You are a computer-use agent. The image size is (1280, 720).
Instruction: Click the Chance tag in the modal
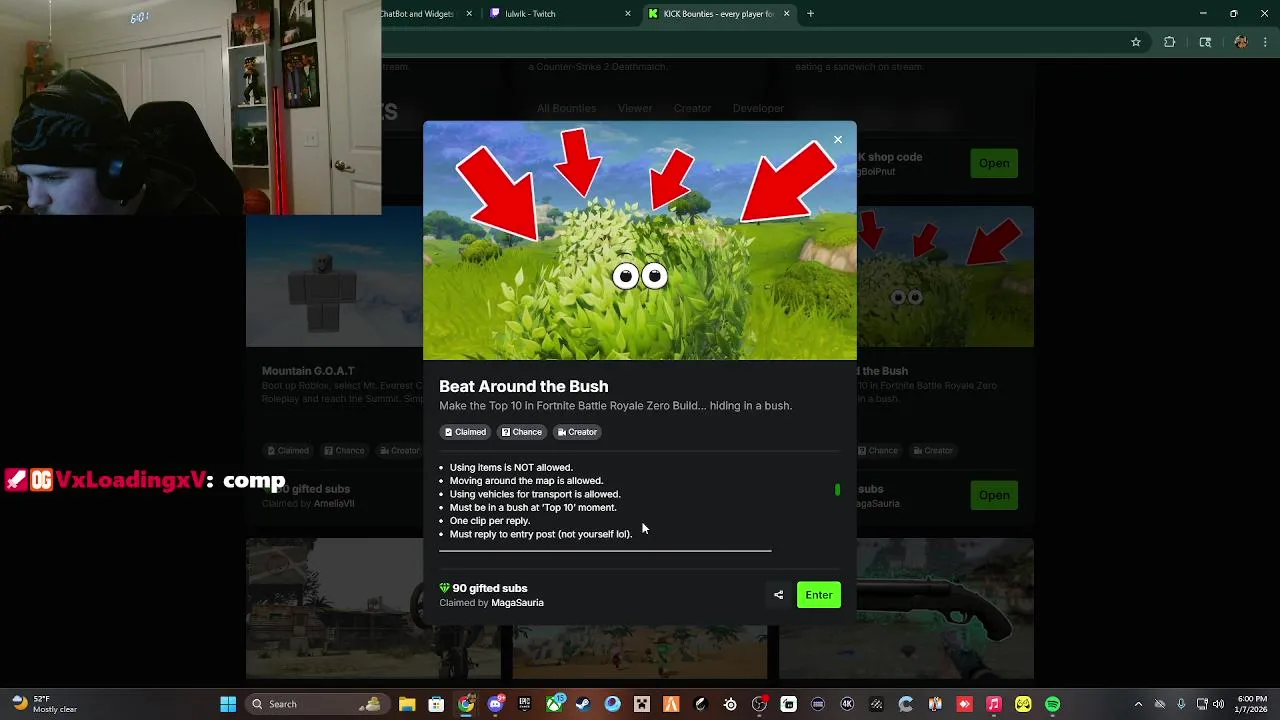(x=521, y=432)
